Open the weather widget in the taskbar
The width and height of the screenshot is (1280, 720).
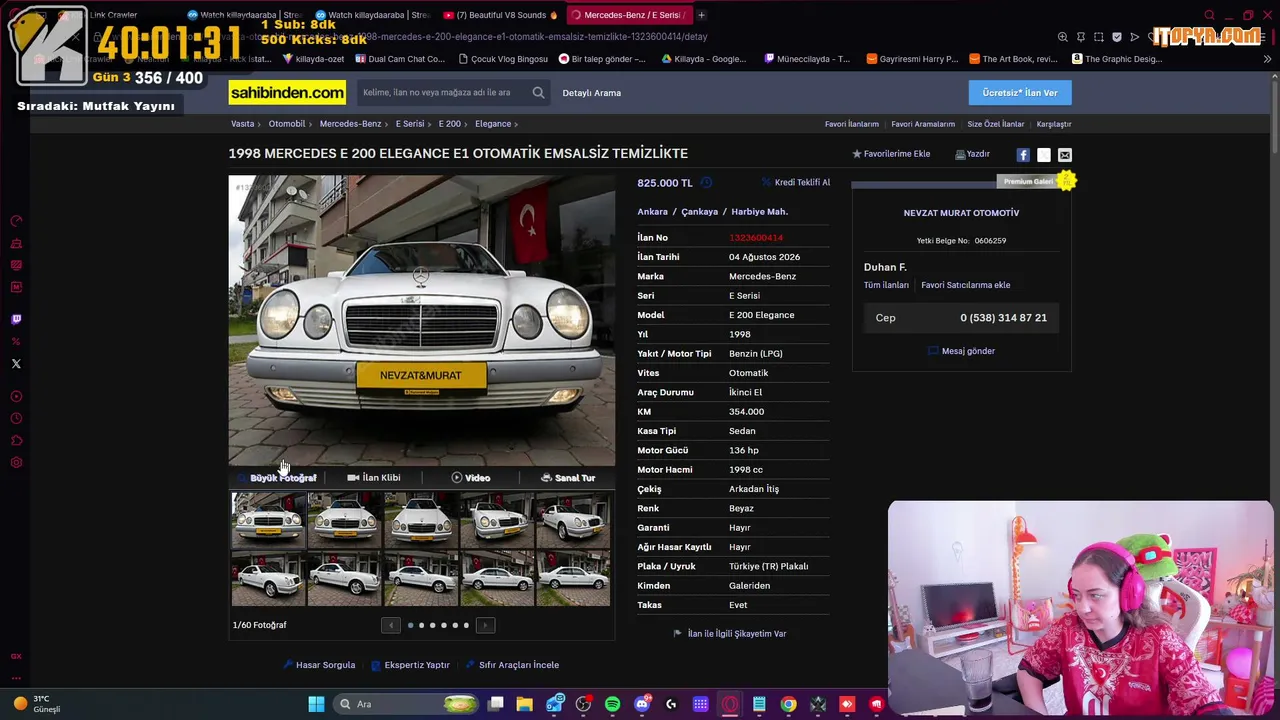click(x=38, y=704)
